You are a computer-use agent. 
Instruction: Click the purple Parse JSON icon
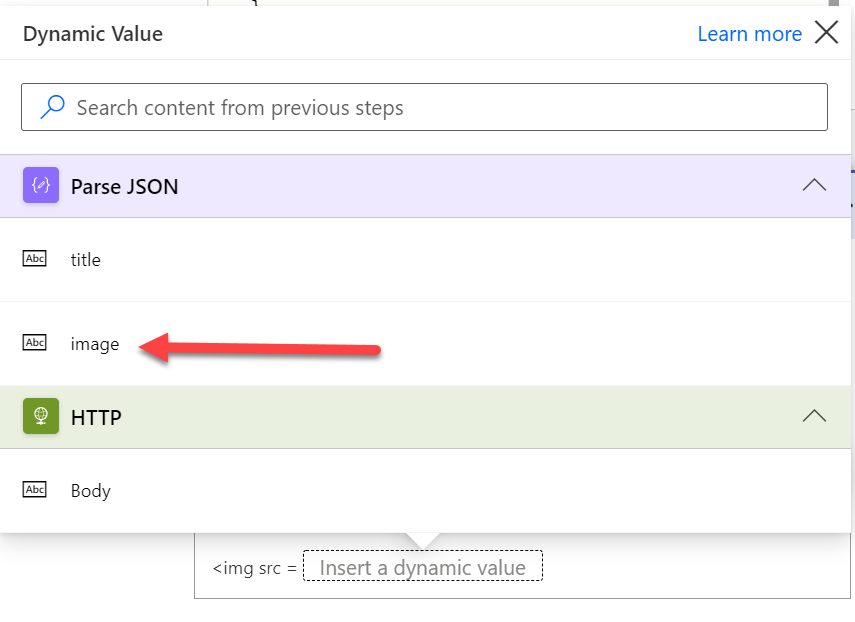(41, 185)
